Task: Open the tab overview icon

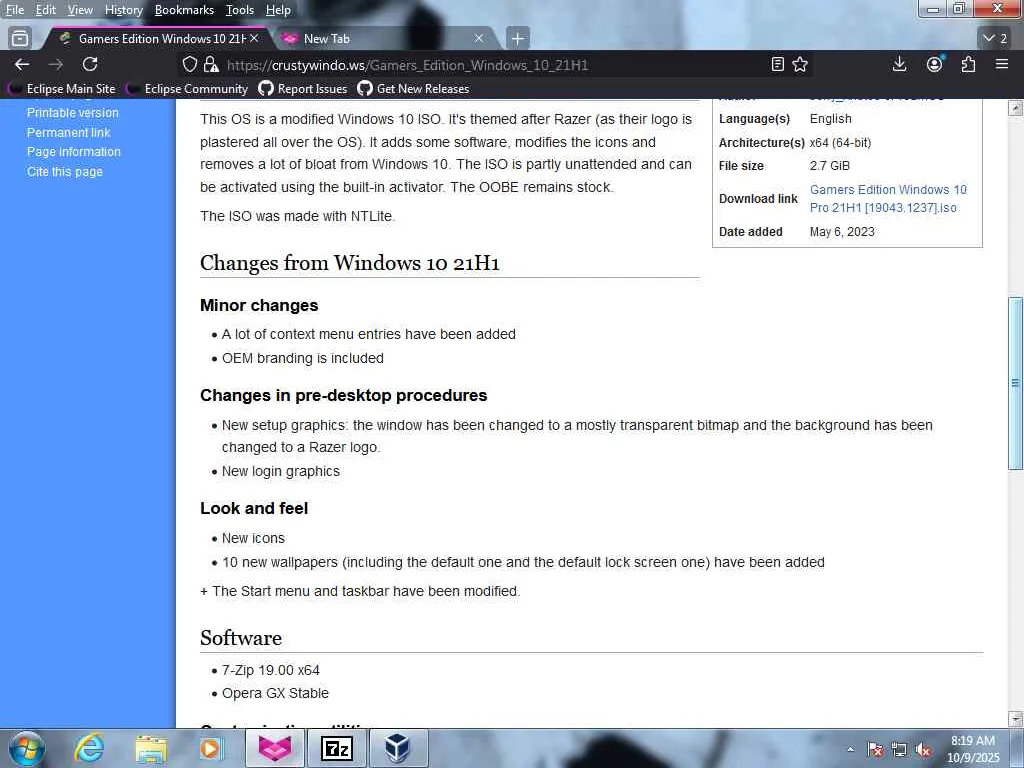Action: (x=20, y=39)
